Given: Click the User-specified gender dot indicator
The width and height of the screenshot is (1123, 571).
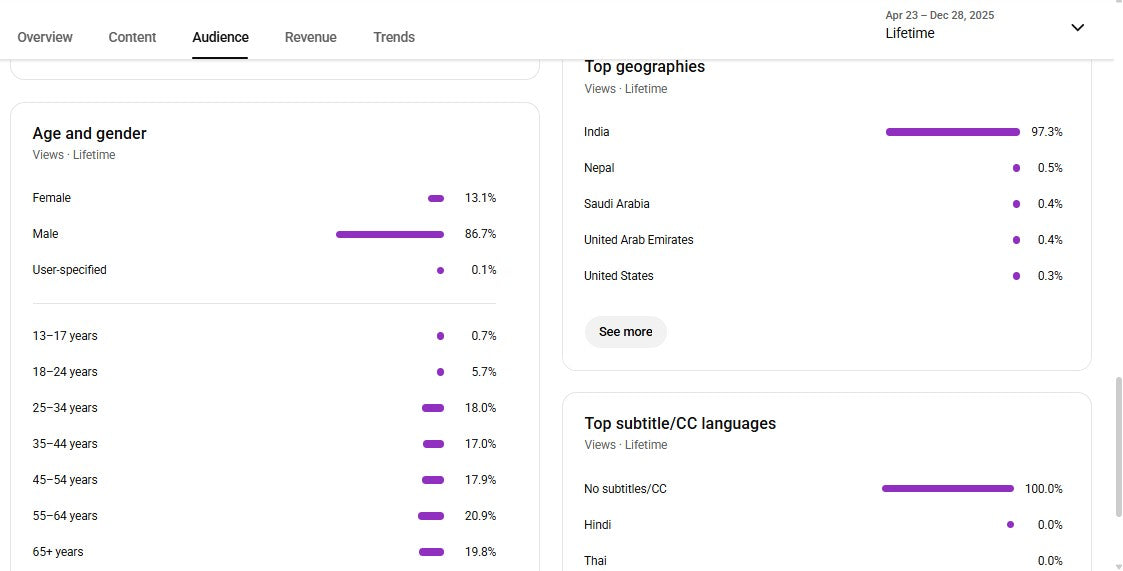Looking at the screenshot, I should pos(440,270).
